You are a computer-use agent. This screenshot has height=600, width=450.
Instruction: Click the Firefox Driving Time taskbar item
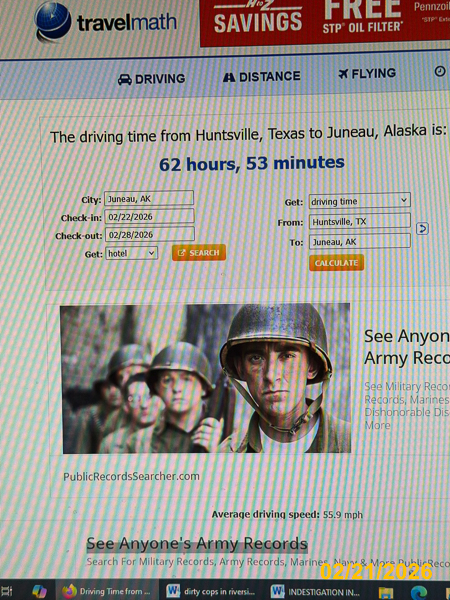pyautogui.click(x=107, y=591)
